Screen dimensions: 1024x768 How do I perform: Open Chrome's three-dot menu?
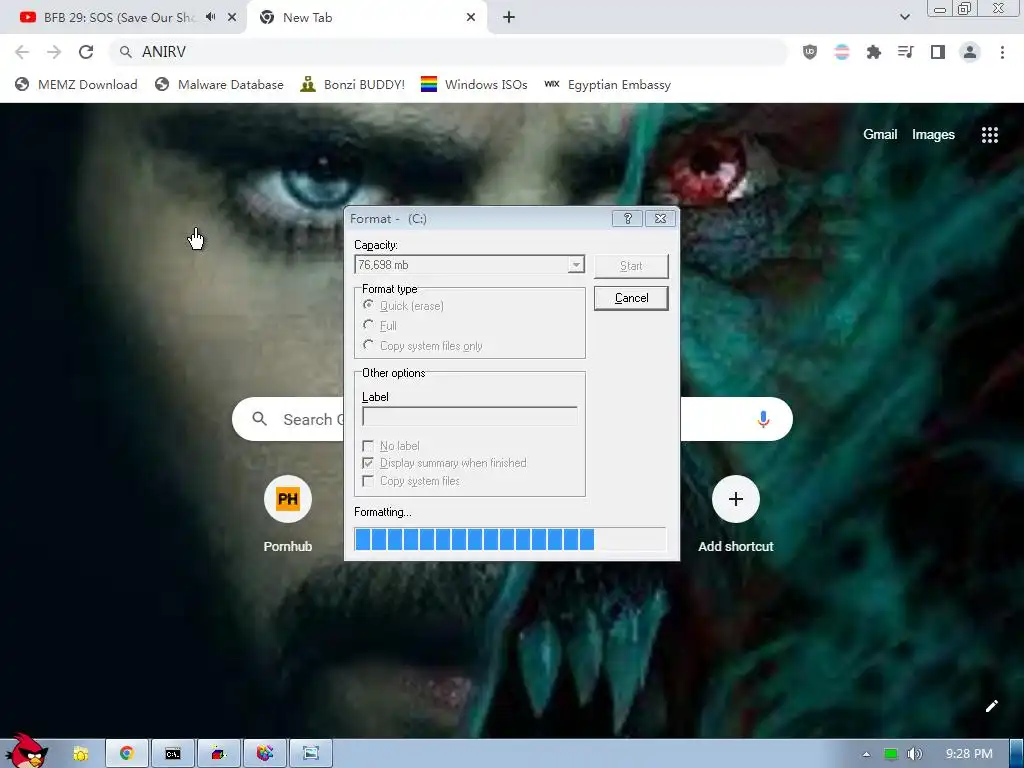1002,52
